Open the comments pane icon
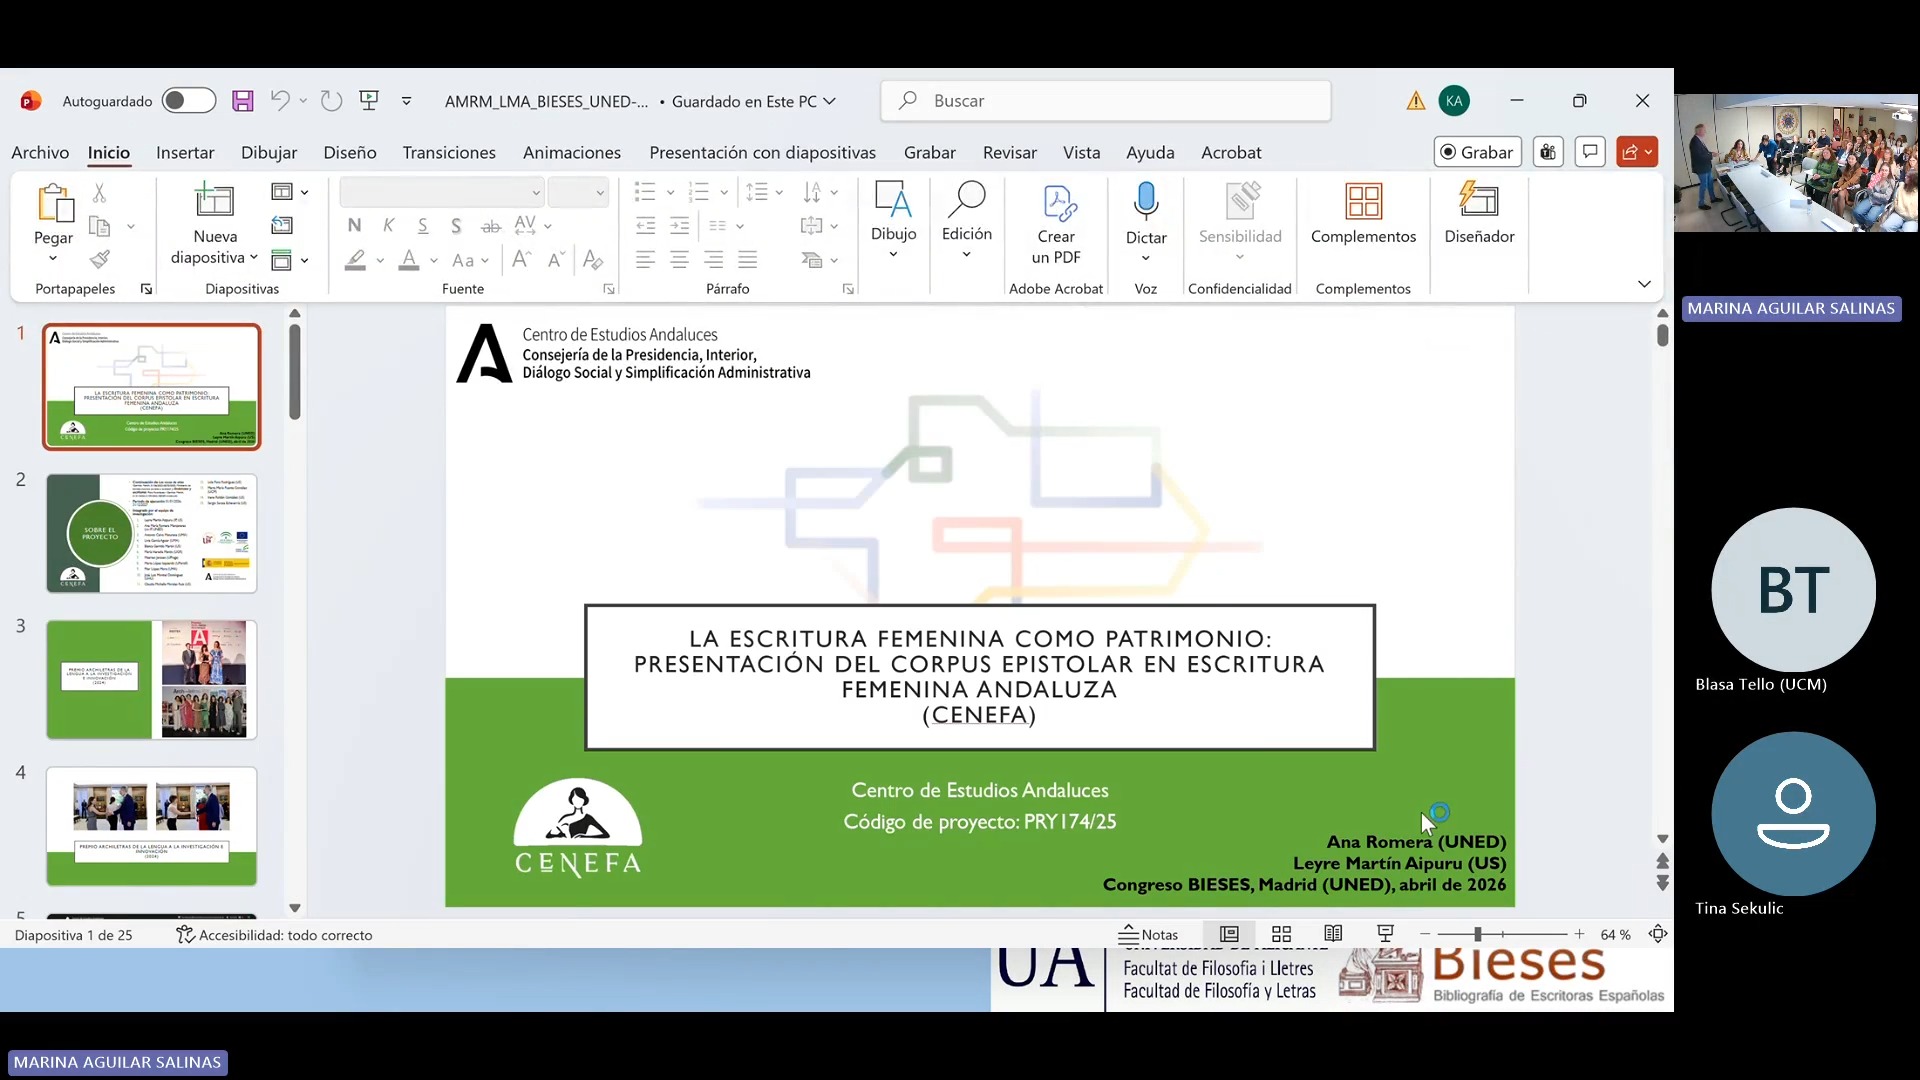 coord(1589,152)
